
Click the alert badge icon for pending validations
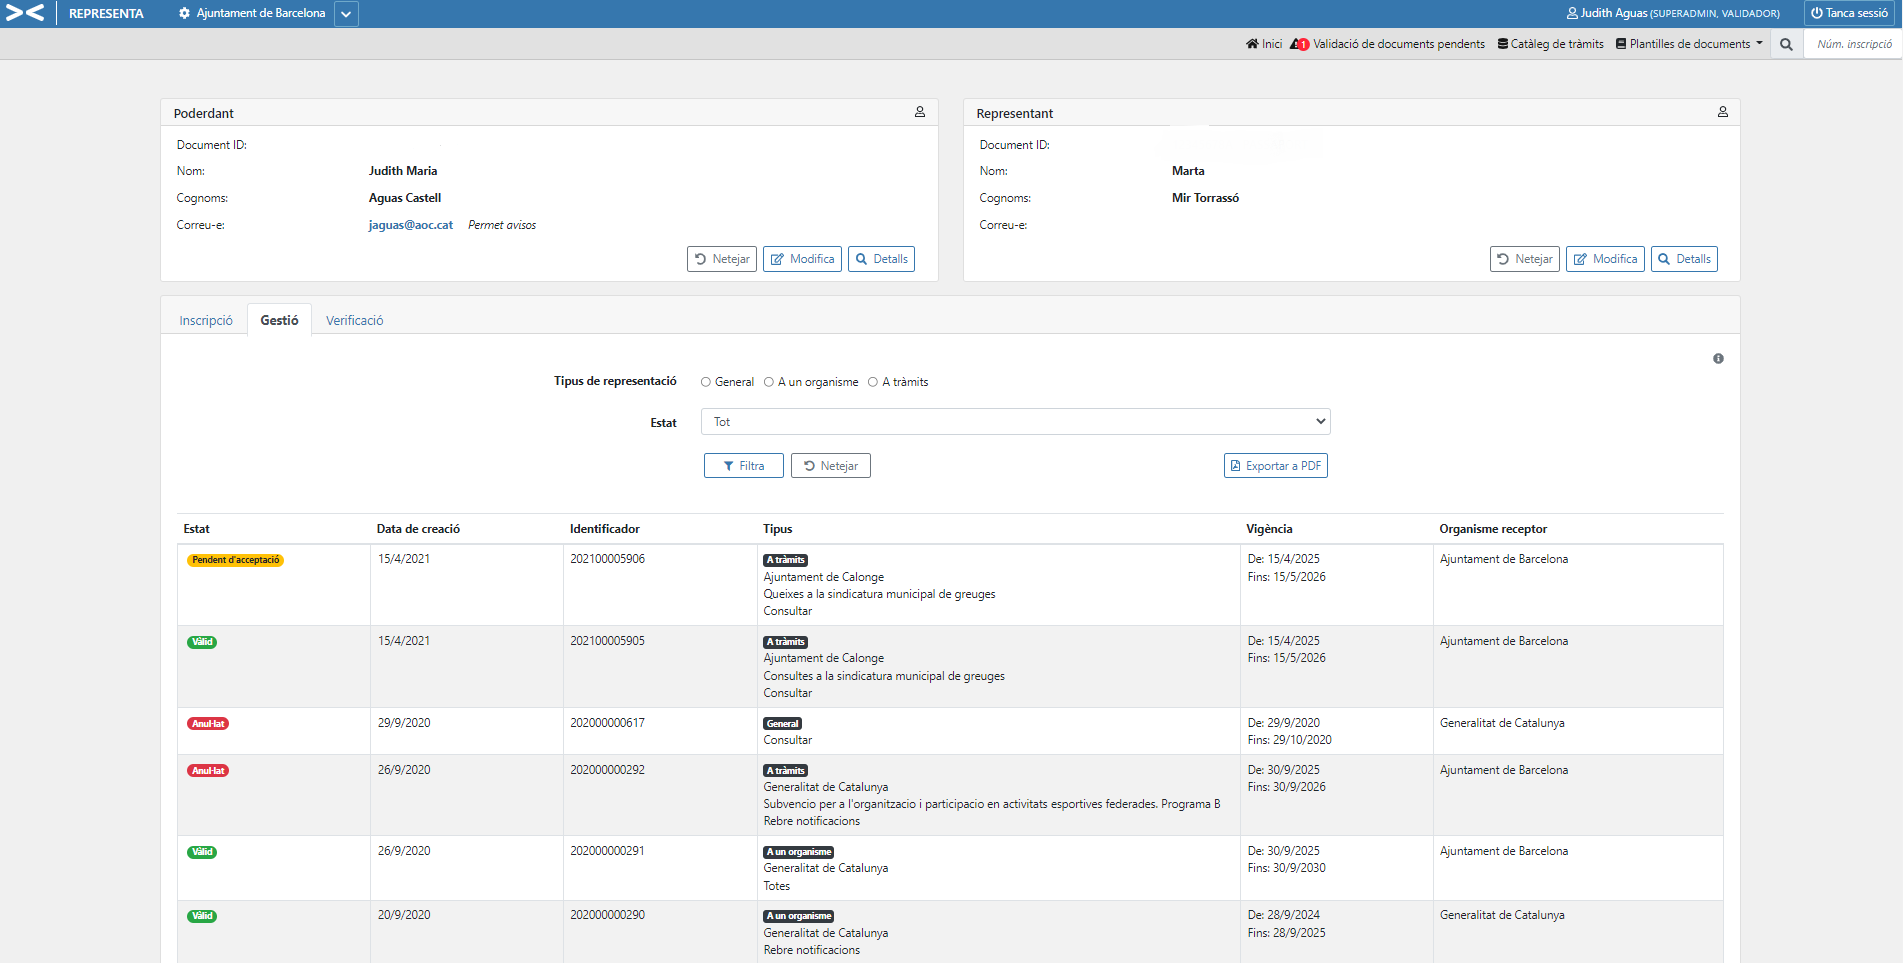(1299, 44)
